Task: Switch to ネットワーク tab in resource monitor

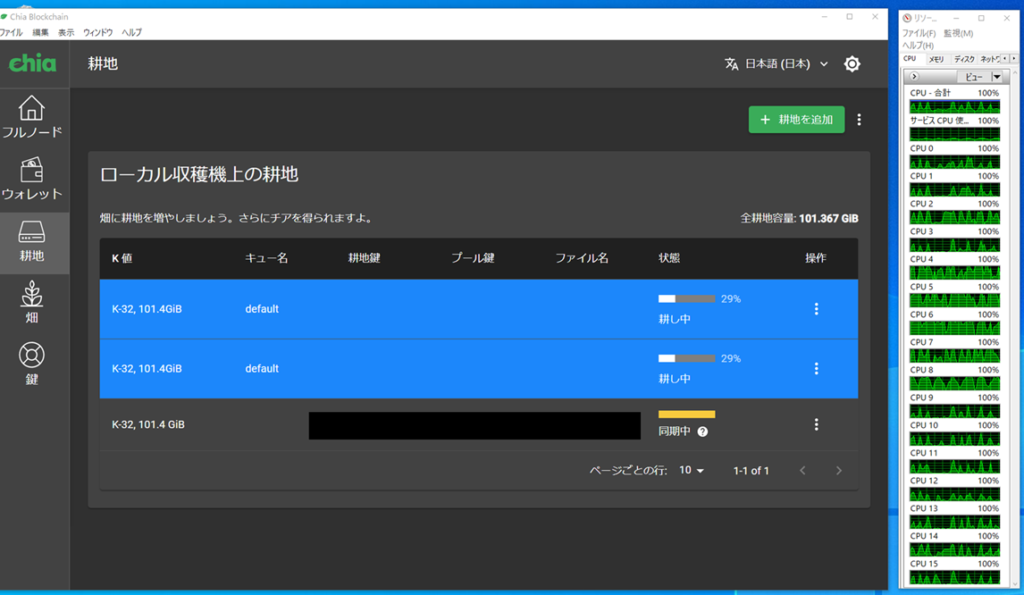Action: click(x=989, y=59)
